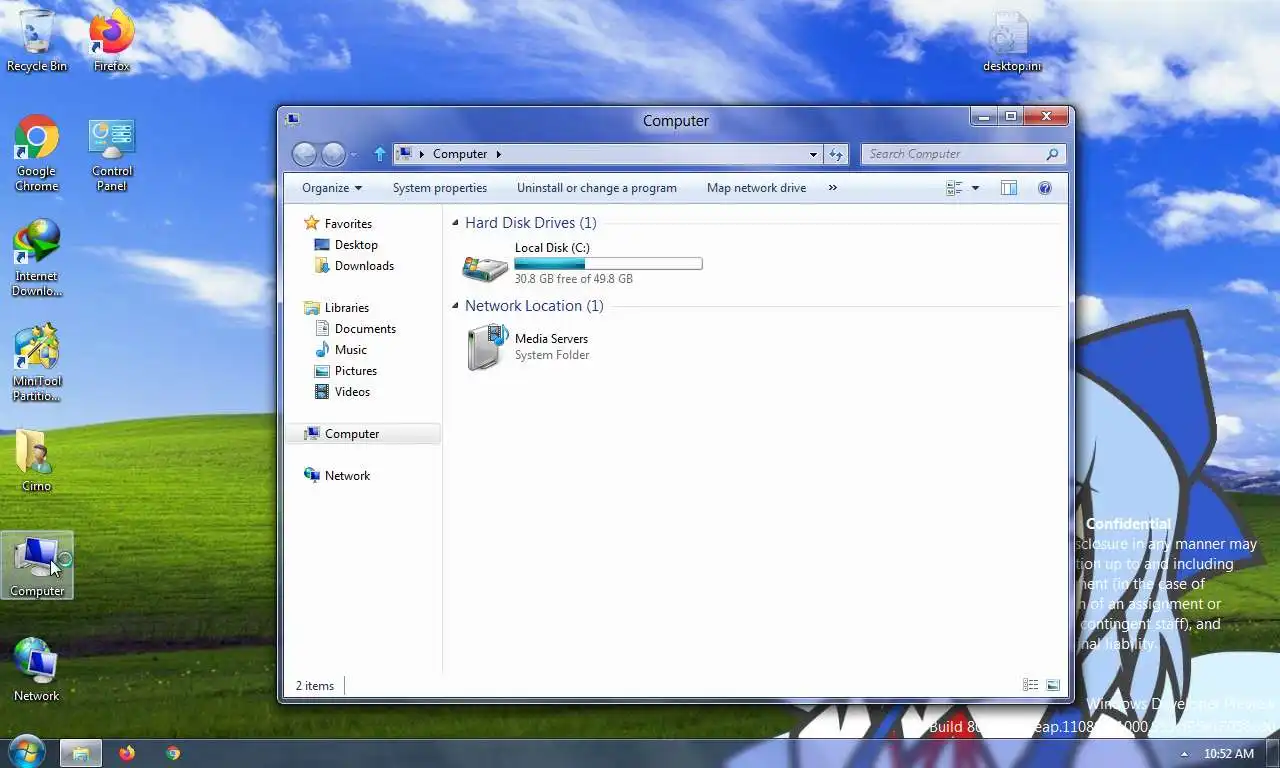Go up one folder level

point(379,154)
